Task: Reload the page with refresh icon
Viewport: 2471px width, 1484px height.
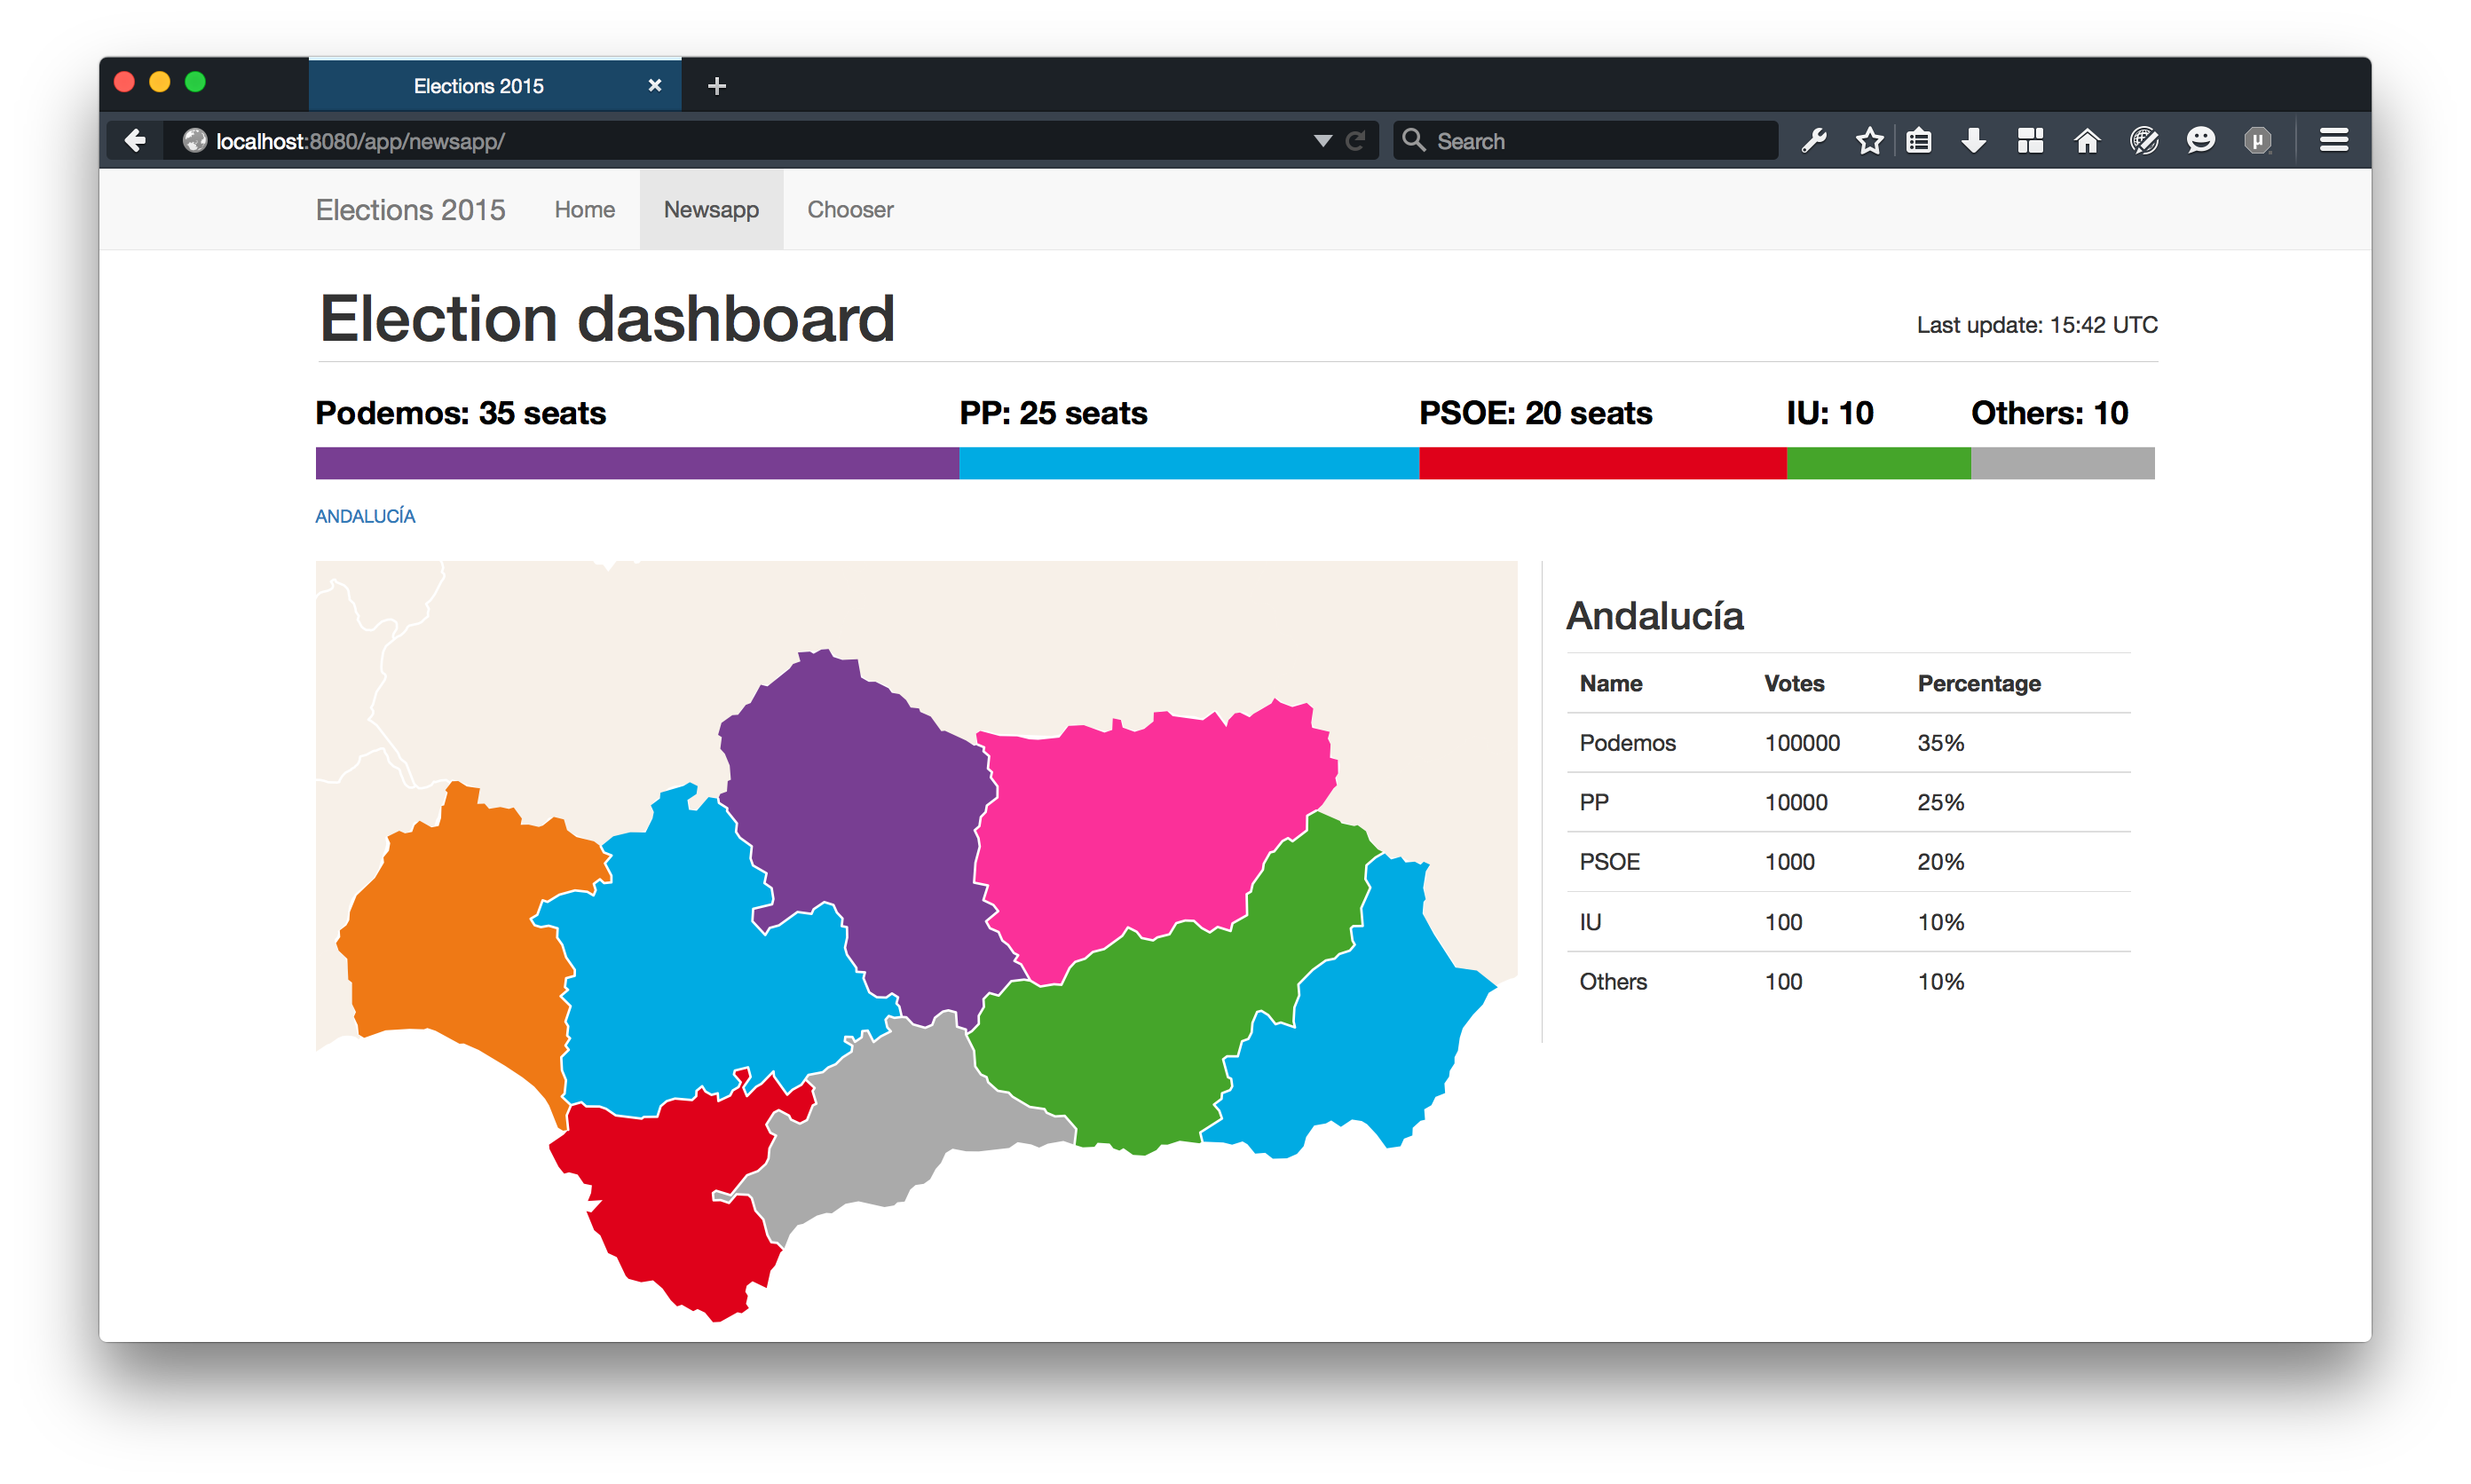Action: tap(1355, 141)
